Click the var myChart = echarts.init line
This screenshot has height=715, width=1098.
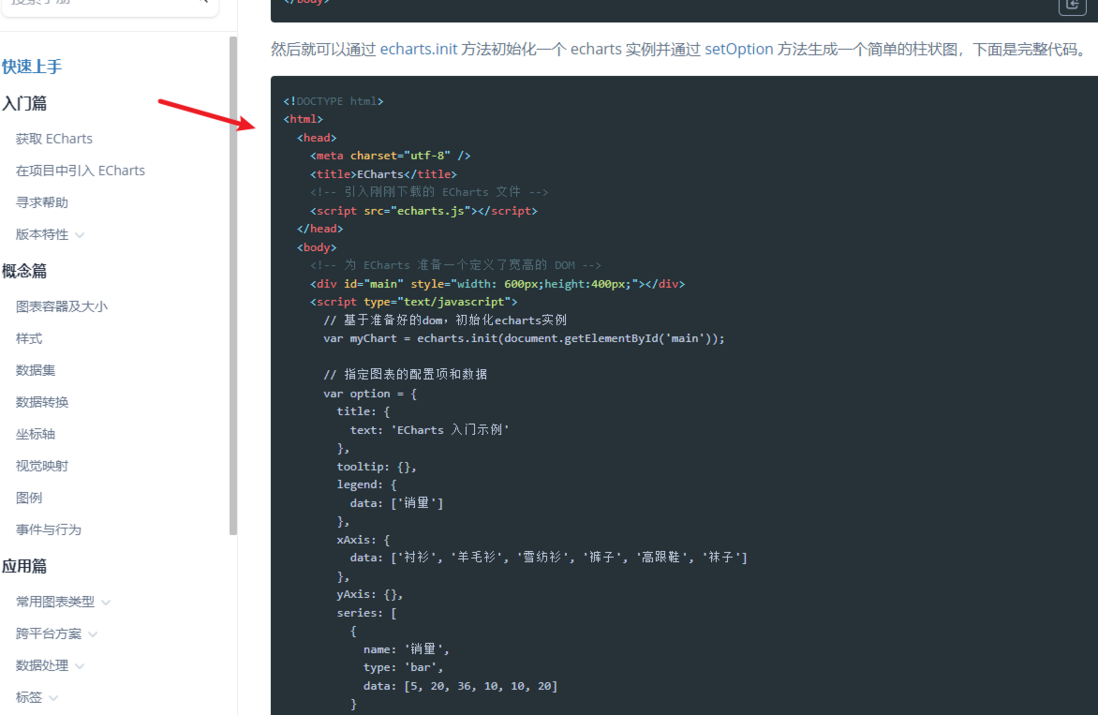524,338
